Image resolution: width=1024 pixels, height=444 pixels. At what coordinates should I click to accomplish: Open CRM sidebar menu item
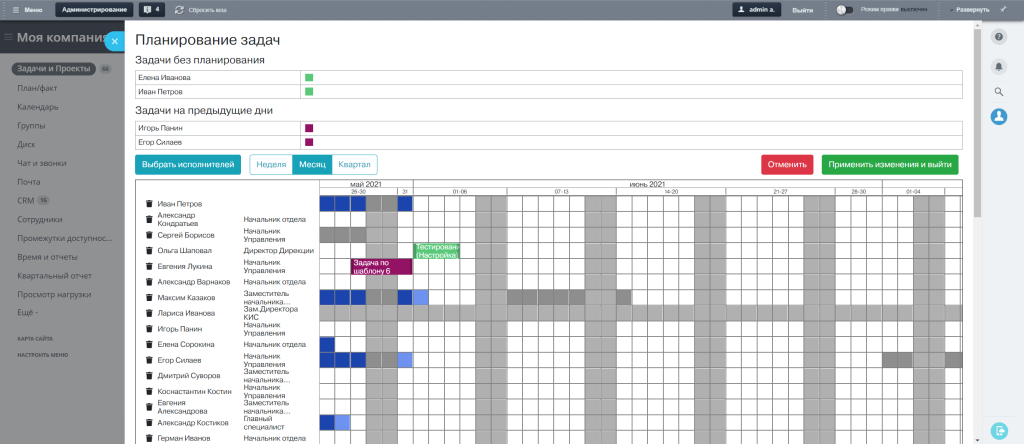coord(25,200)
